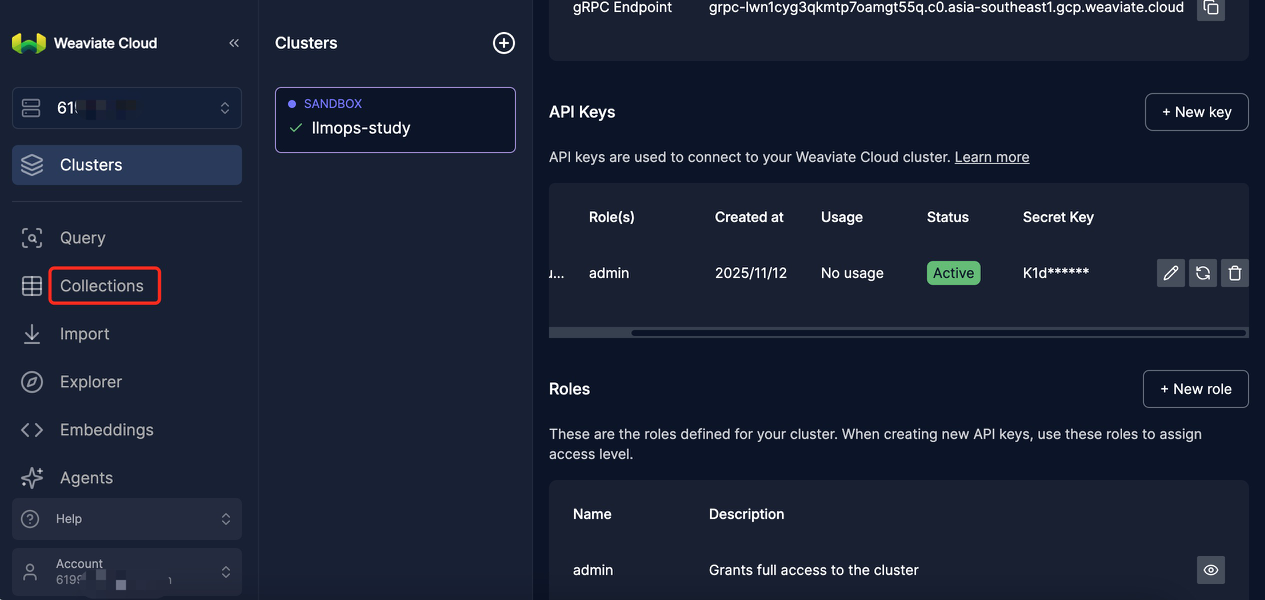Delete the admin API key
The image size is (1265, 600).
click(1235, 273)
